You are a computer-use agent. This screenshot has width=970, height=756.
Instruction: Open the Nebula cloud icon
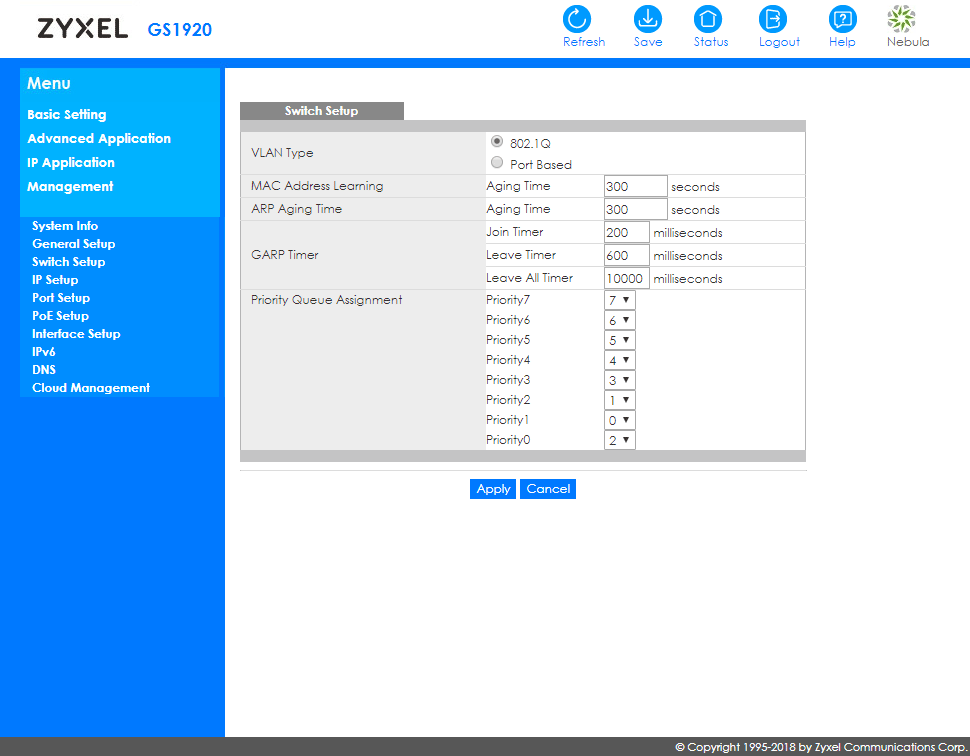pos(902,19)
